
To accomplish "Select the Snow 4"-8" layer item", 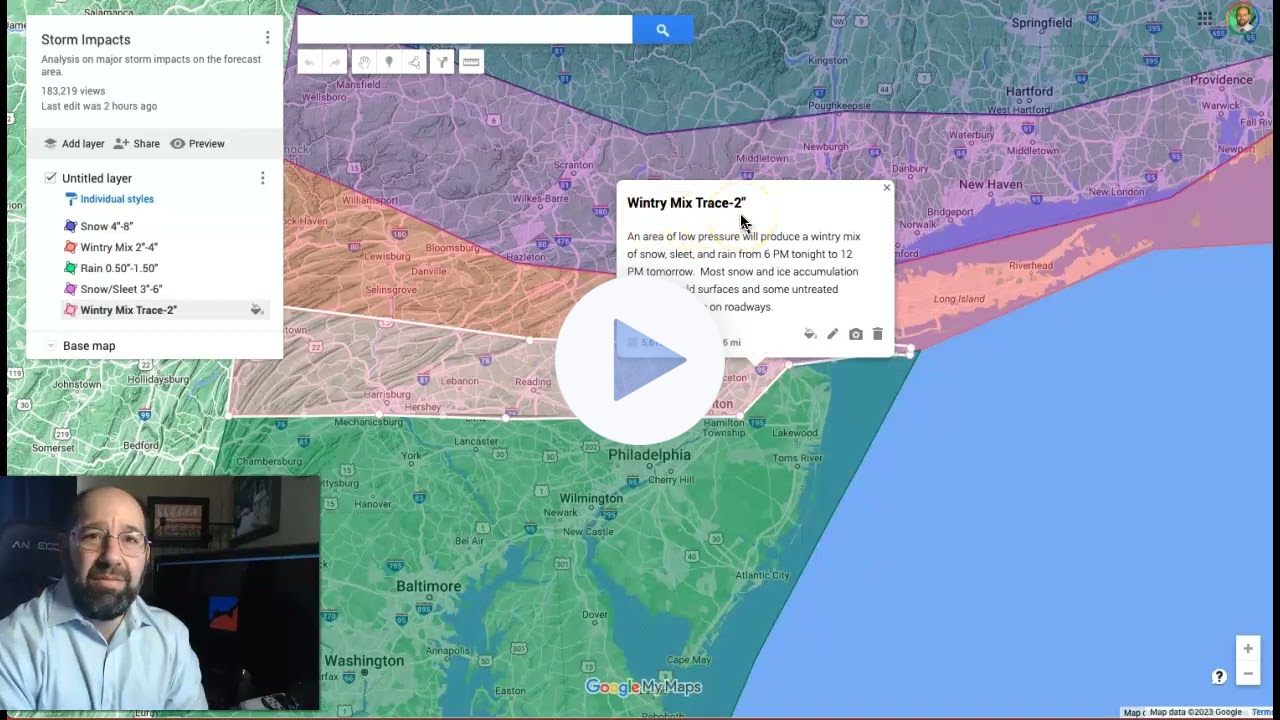I will (x=107, y=226).
